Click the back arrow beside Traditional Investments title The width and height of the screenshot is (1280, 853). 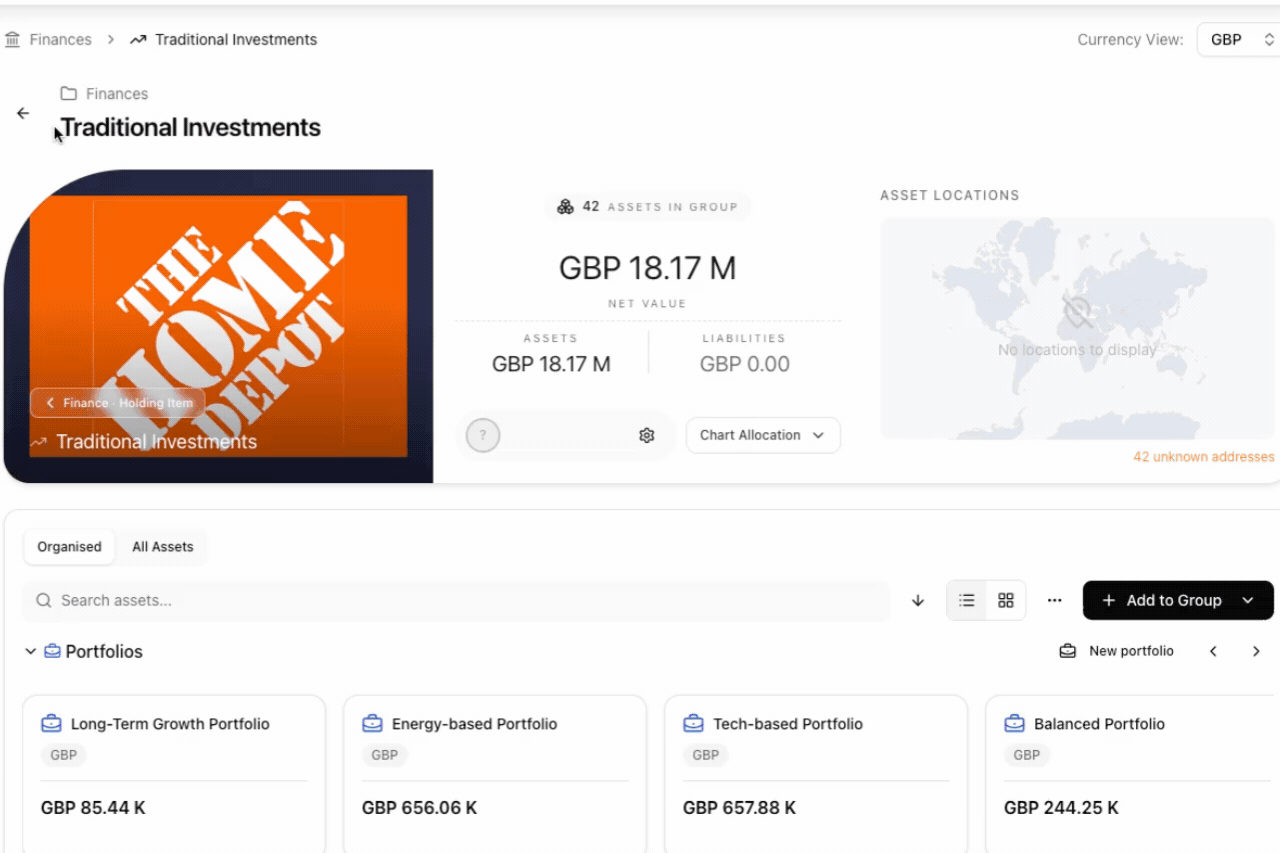pyautogui.click(x=23, y=113)
